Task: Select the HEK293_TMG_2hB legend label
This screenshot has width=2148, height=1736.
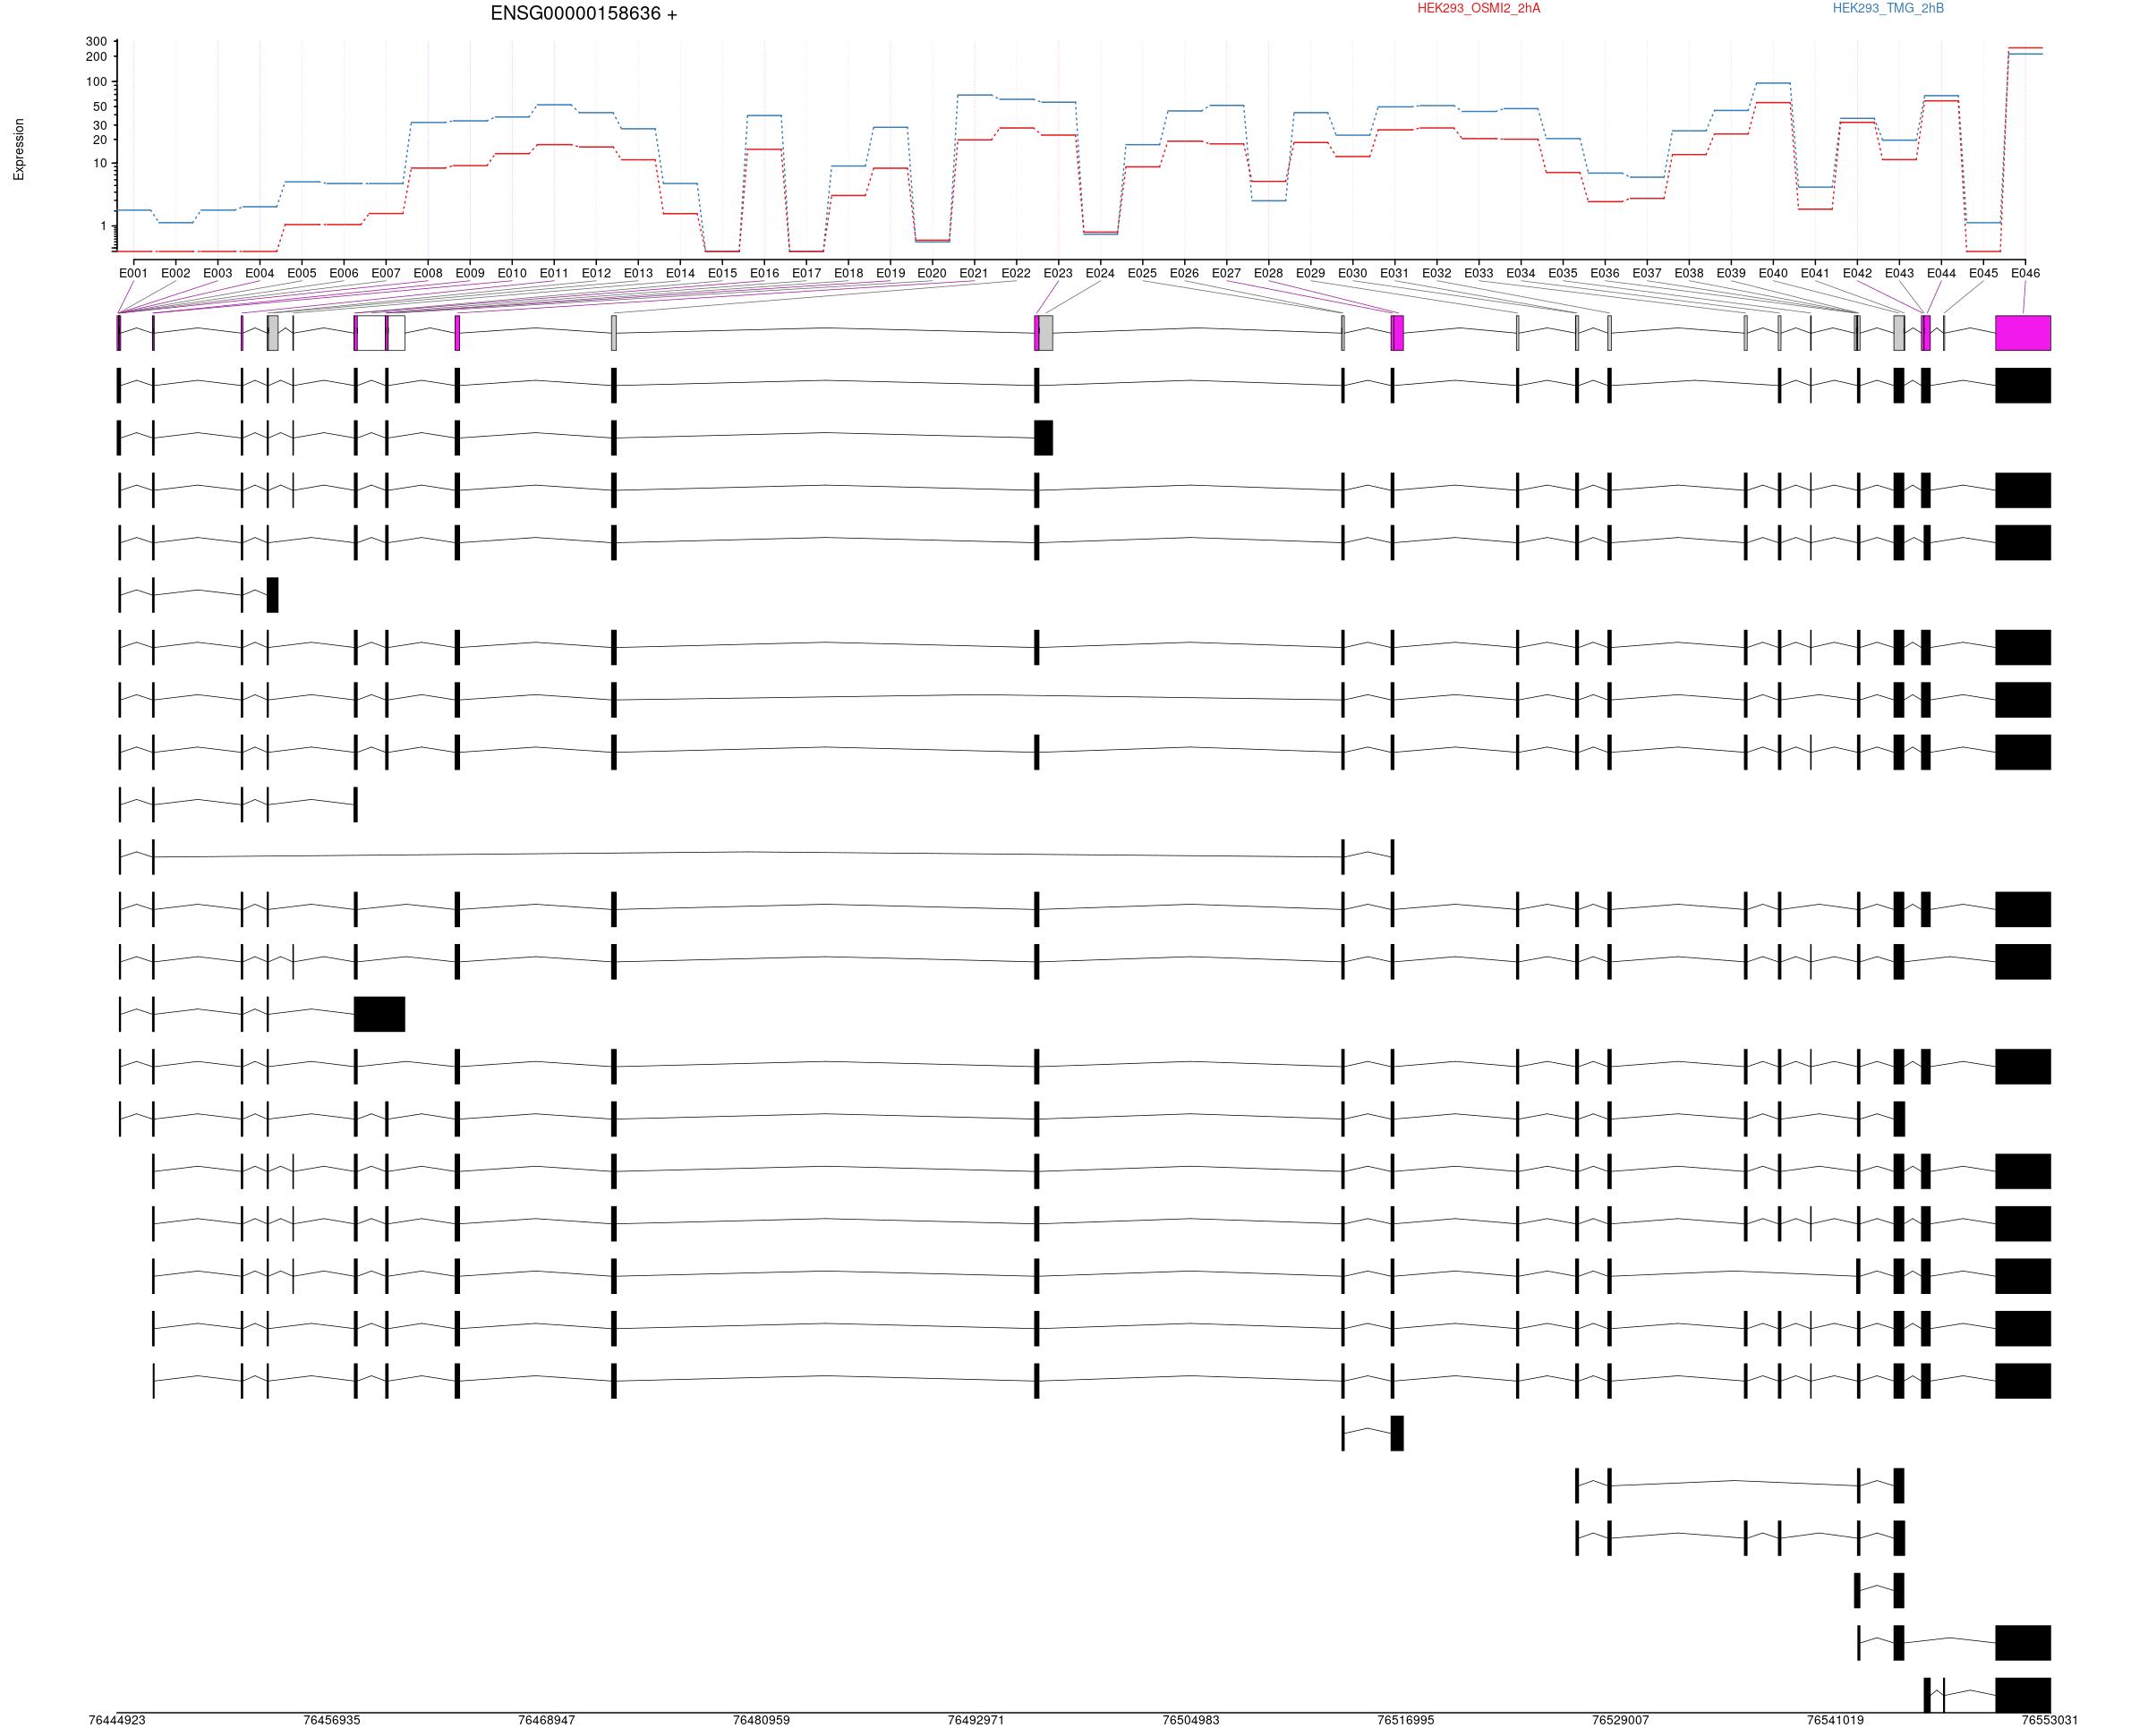Action: coord(1888,8)
